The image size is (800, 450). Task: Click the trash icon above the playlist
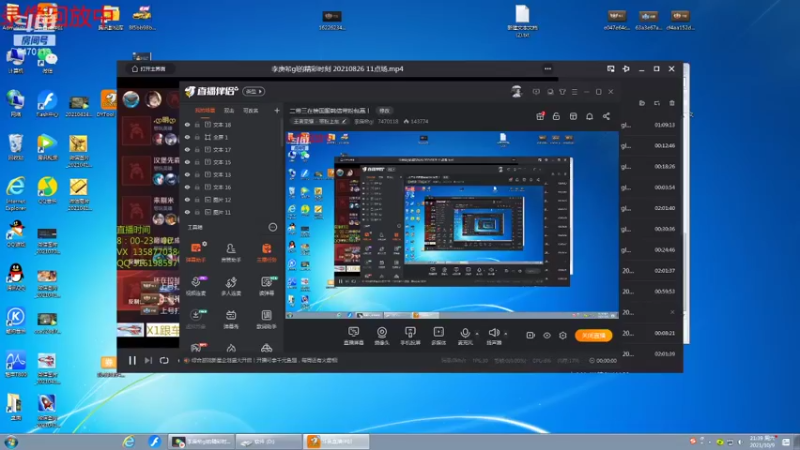[x=672, y=103]
